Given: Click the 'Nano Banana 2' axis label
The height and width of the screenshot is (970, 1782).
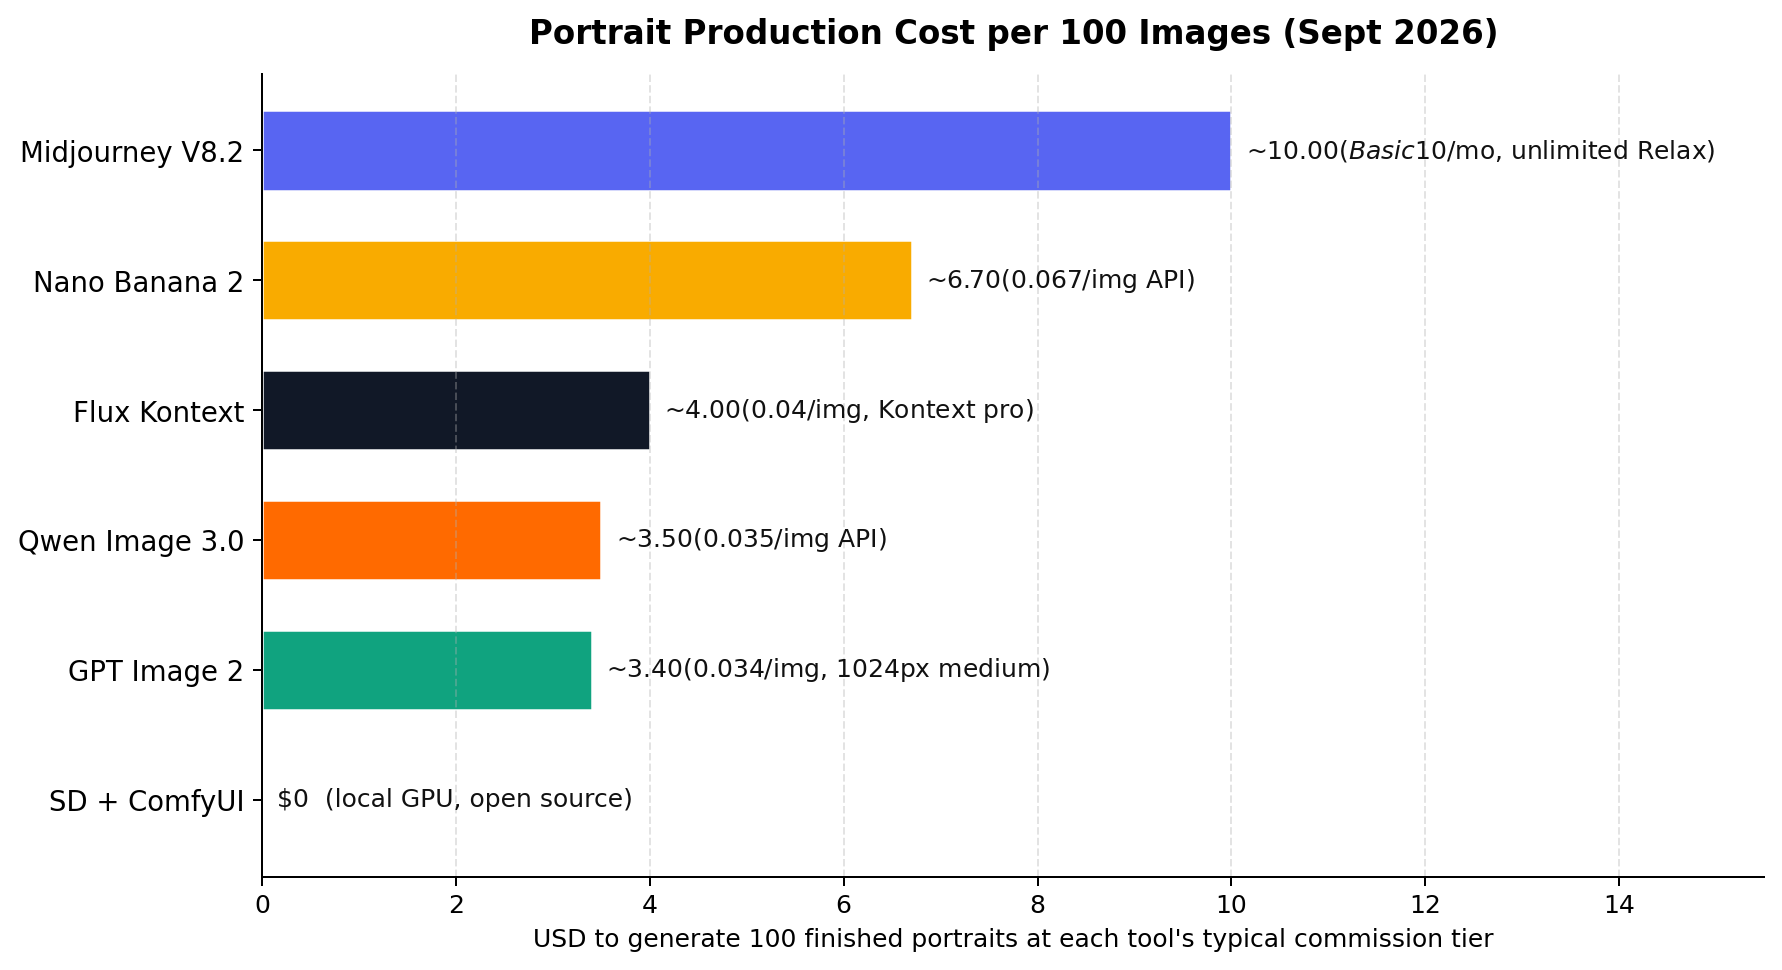Looking at the screenshot, I should click(138, 283).
